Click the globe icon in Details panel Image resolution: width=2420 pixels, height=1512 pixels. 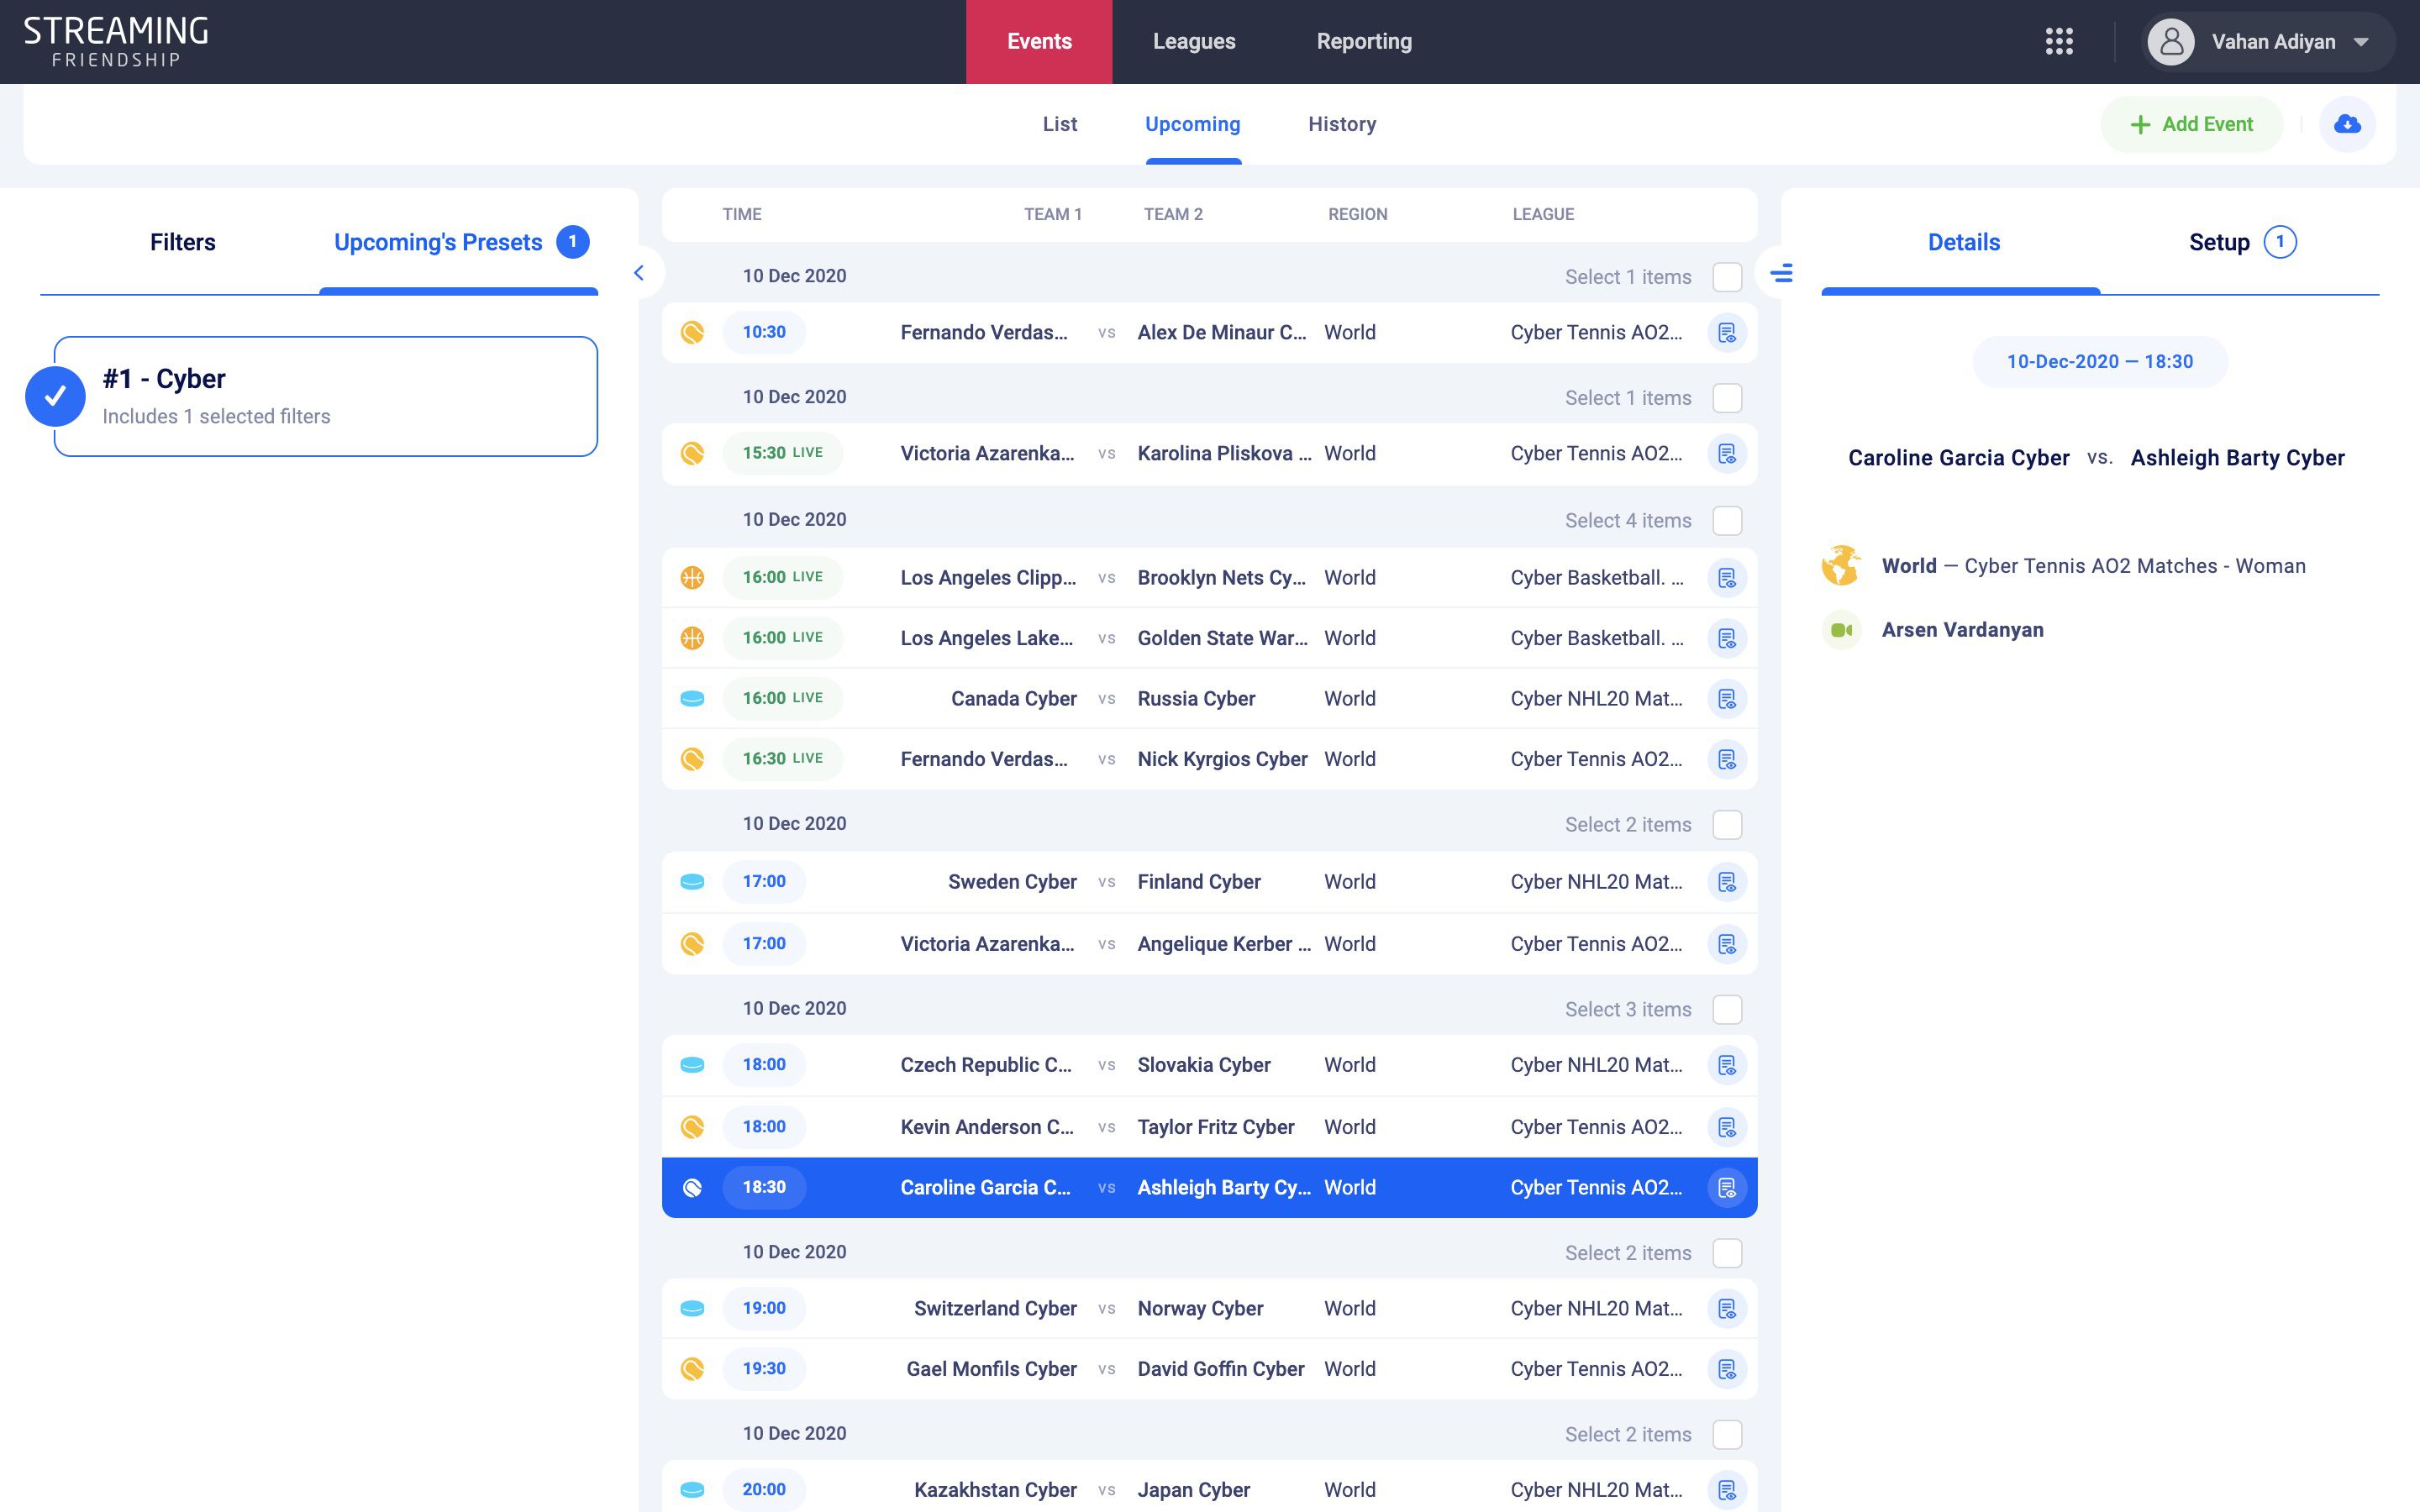point(1841,566)
